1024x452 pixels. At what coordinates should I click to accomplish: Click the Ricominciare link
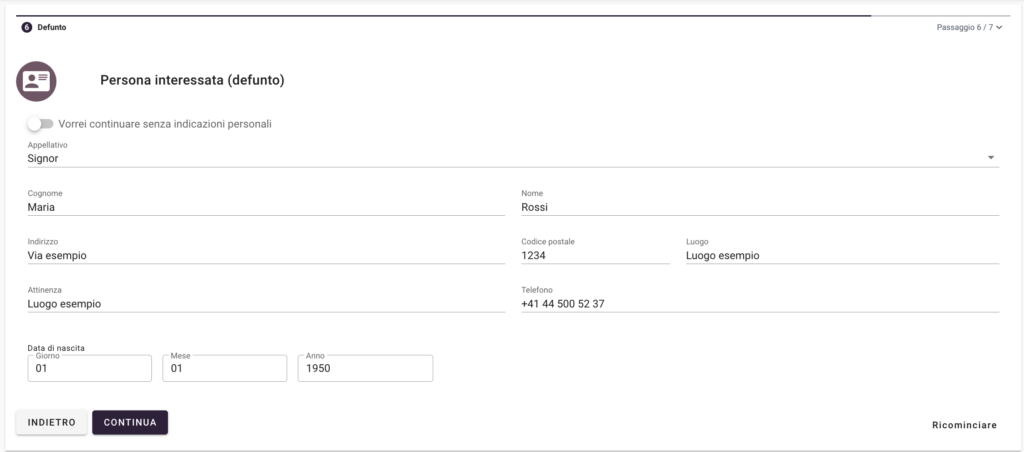(x=963, y=425)
